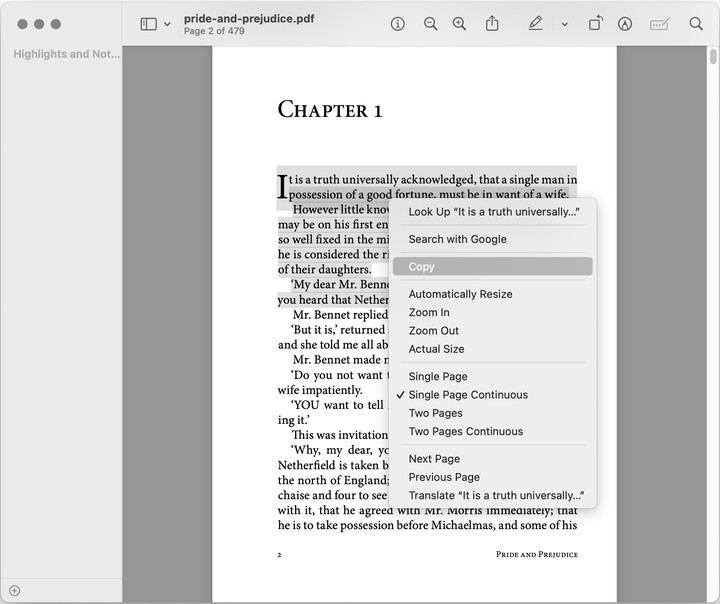This screenshot has height=604, width=720.
Task: Expand highlight color options chevron
Action: click(x=564, y=24)
